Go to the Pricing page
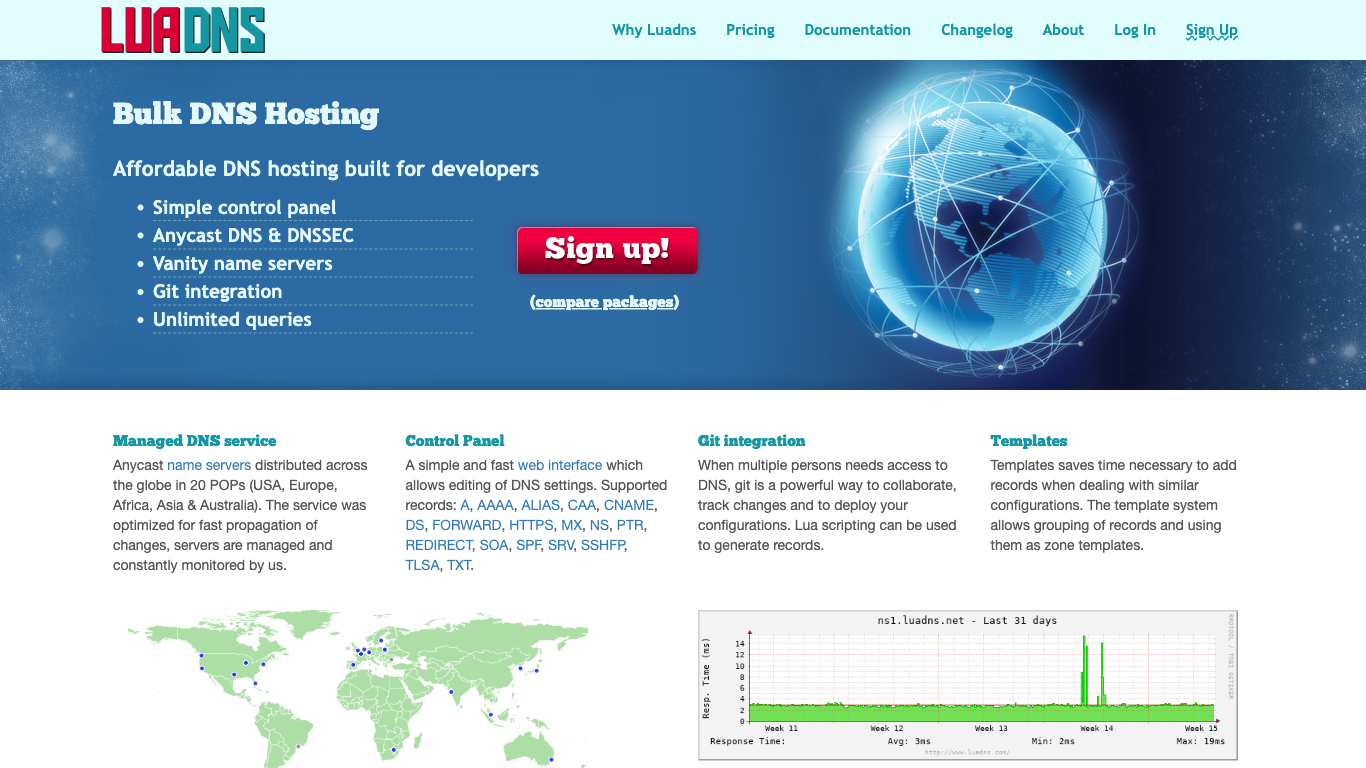This screenshot has width=1366, height=768. click(x=750, y=30)
